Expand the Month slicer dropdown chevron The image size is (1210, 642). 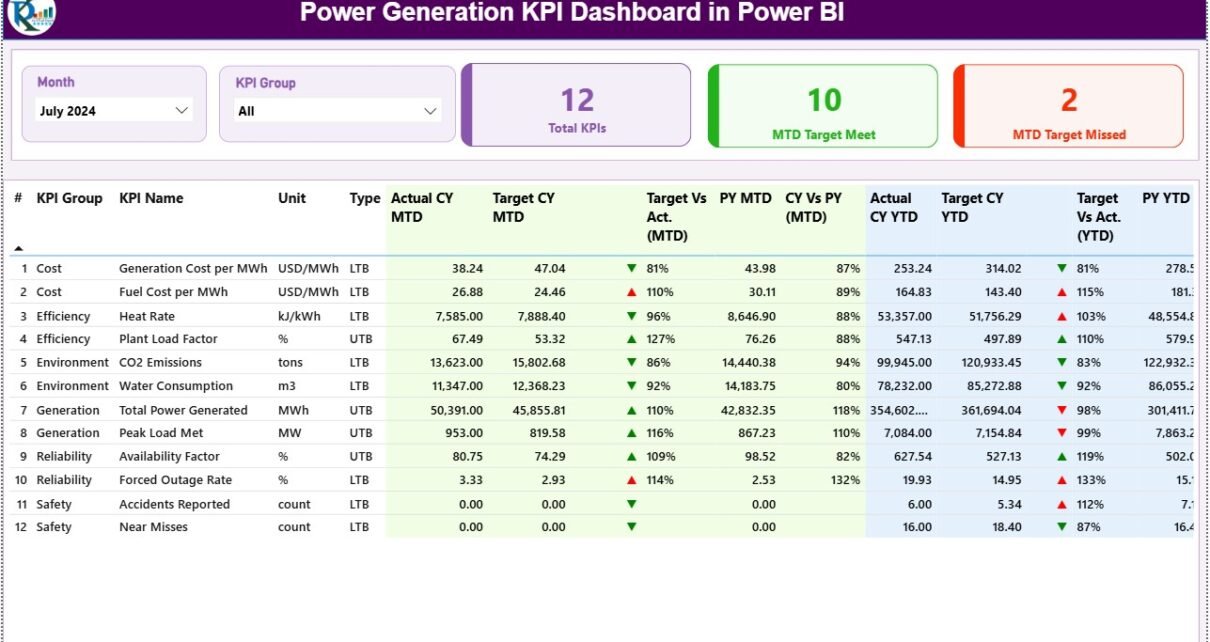[182, 111]
